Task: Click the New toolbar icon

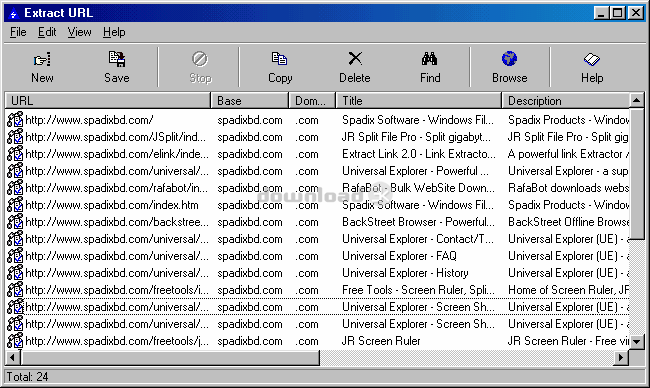Action: pyautogui.click(x=42, y=60)
